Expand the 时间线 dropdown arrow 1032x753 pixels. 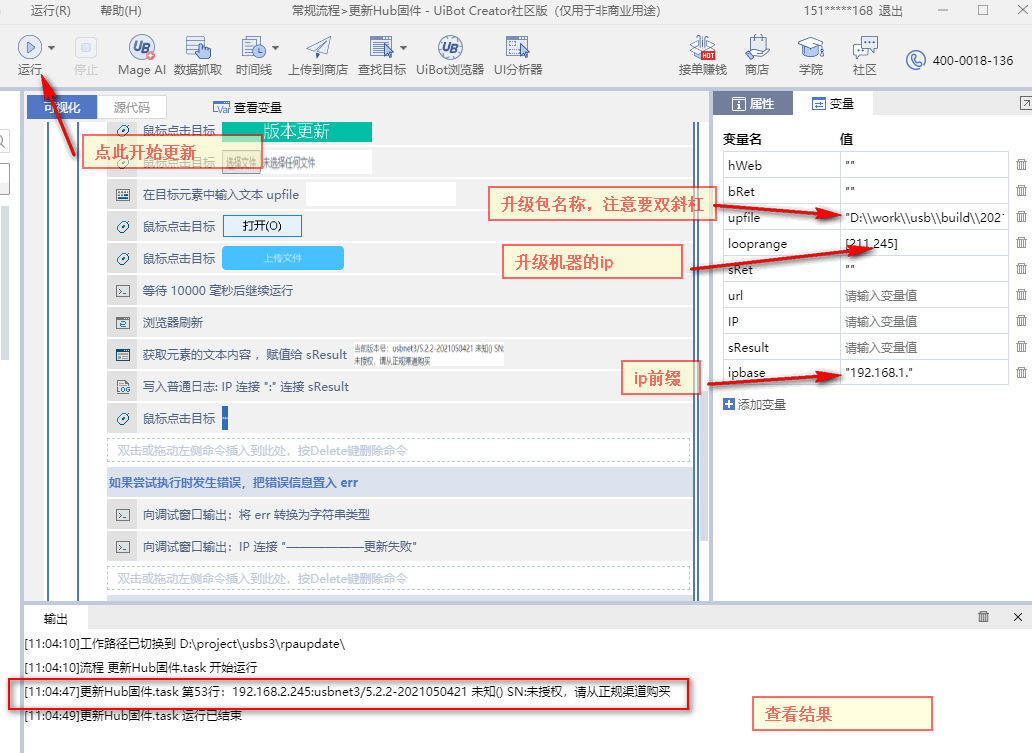click(x=275, y=48)
